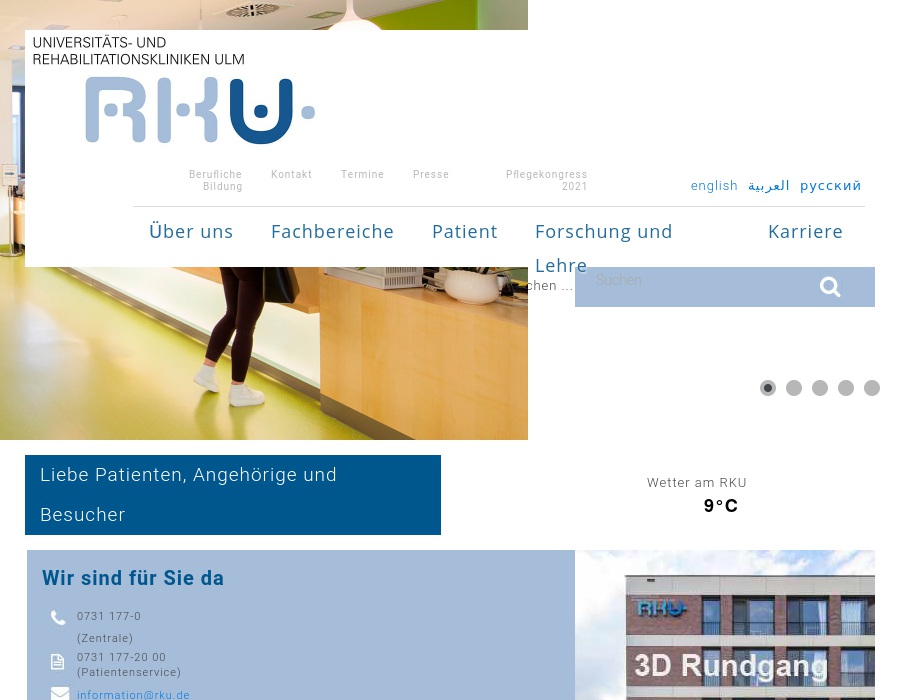Viewport: 900px width, 700px height.
Task: Click the fax icon beside the Patientenservice number
Action: tap(58, 661)
